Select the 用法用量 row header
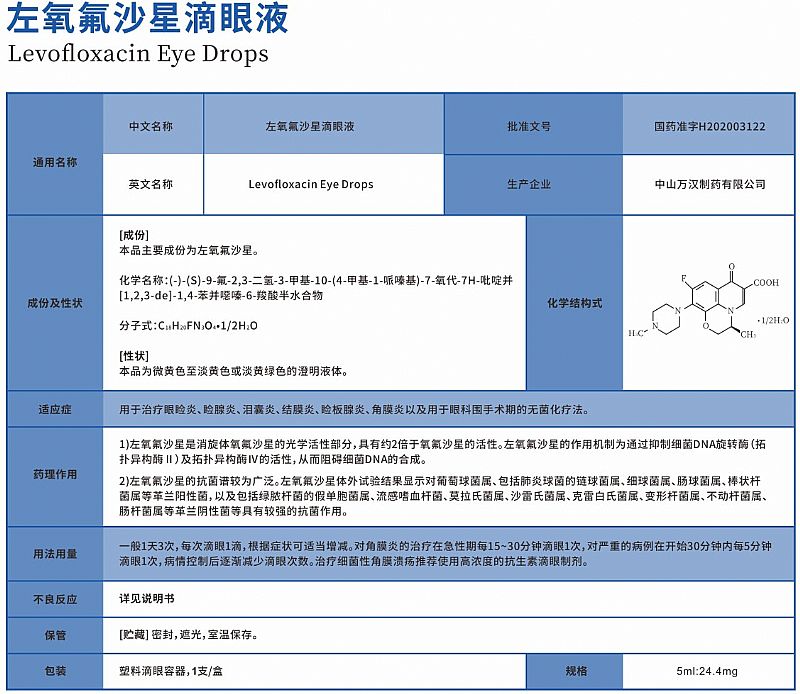800x694 pixels. [55, 553]
